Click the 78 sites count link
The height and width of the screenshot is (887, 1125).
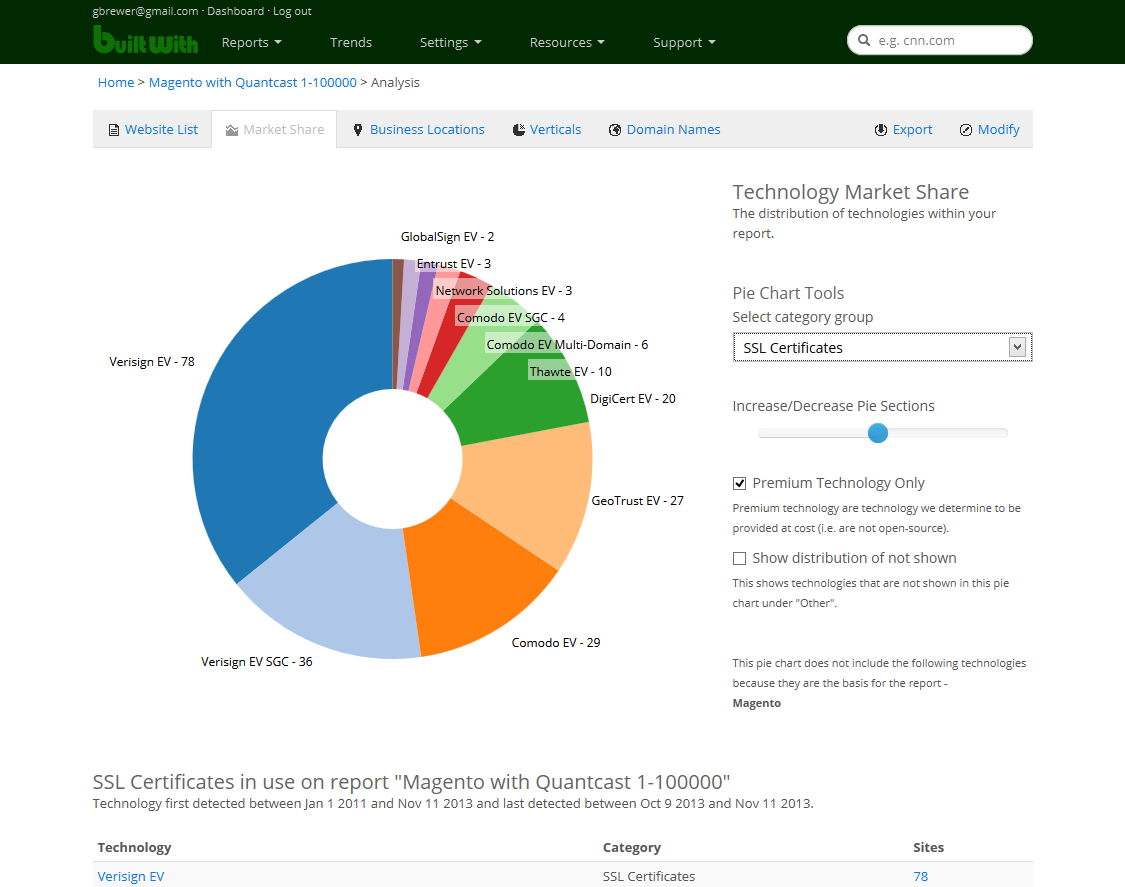click(921, 876)
